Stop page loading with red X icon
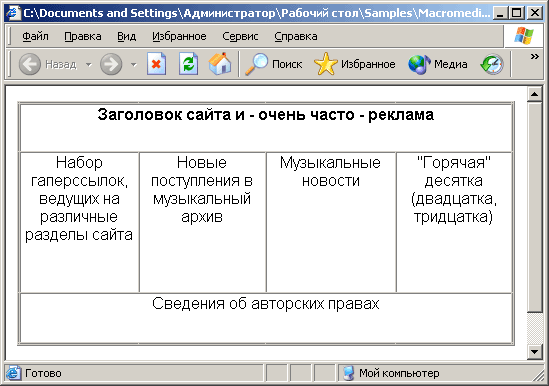 156,64
